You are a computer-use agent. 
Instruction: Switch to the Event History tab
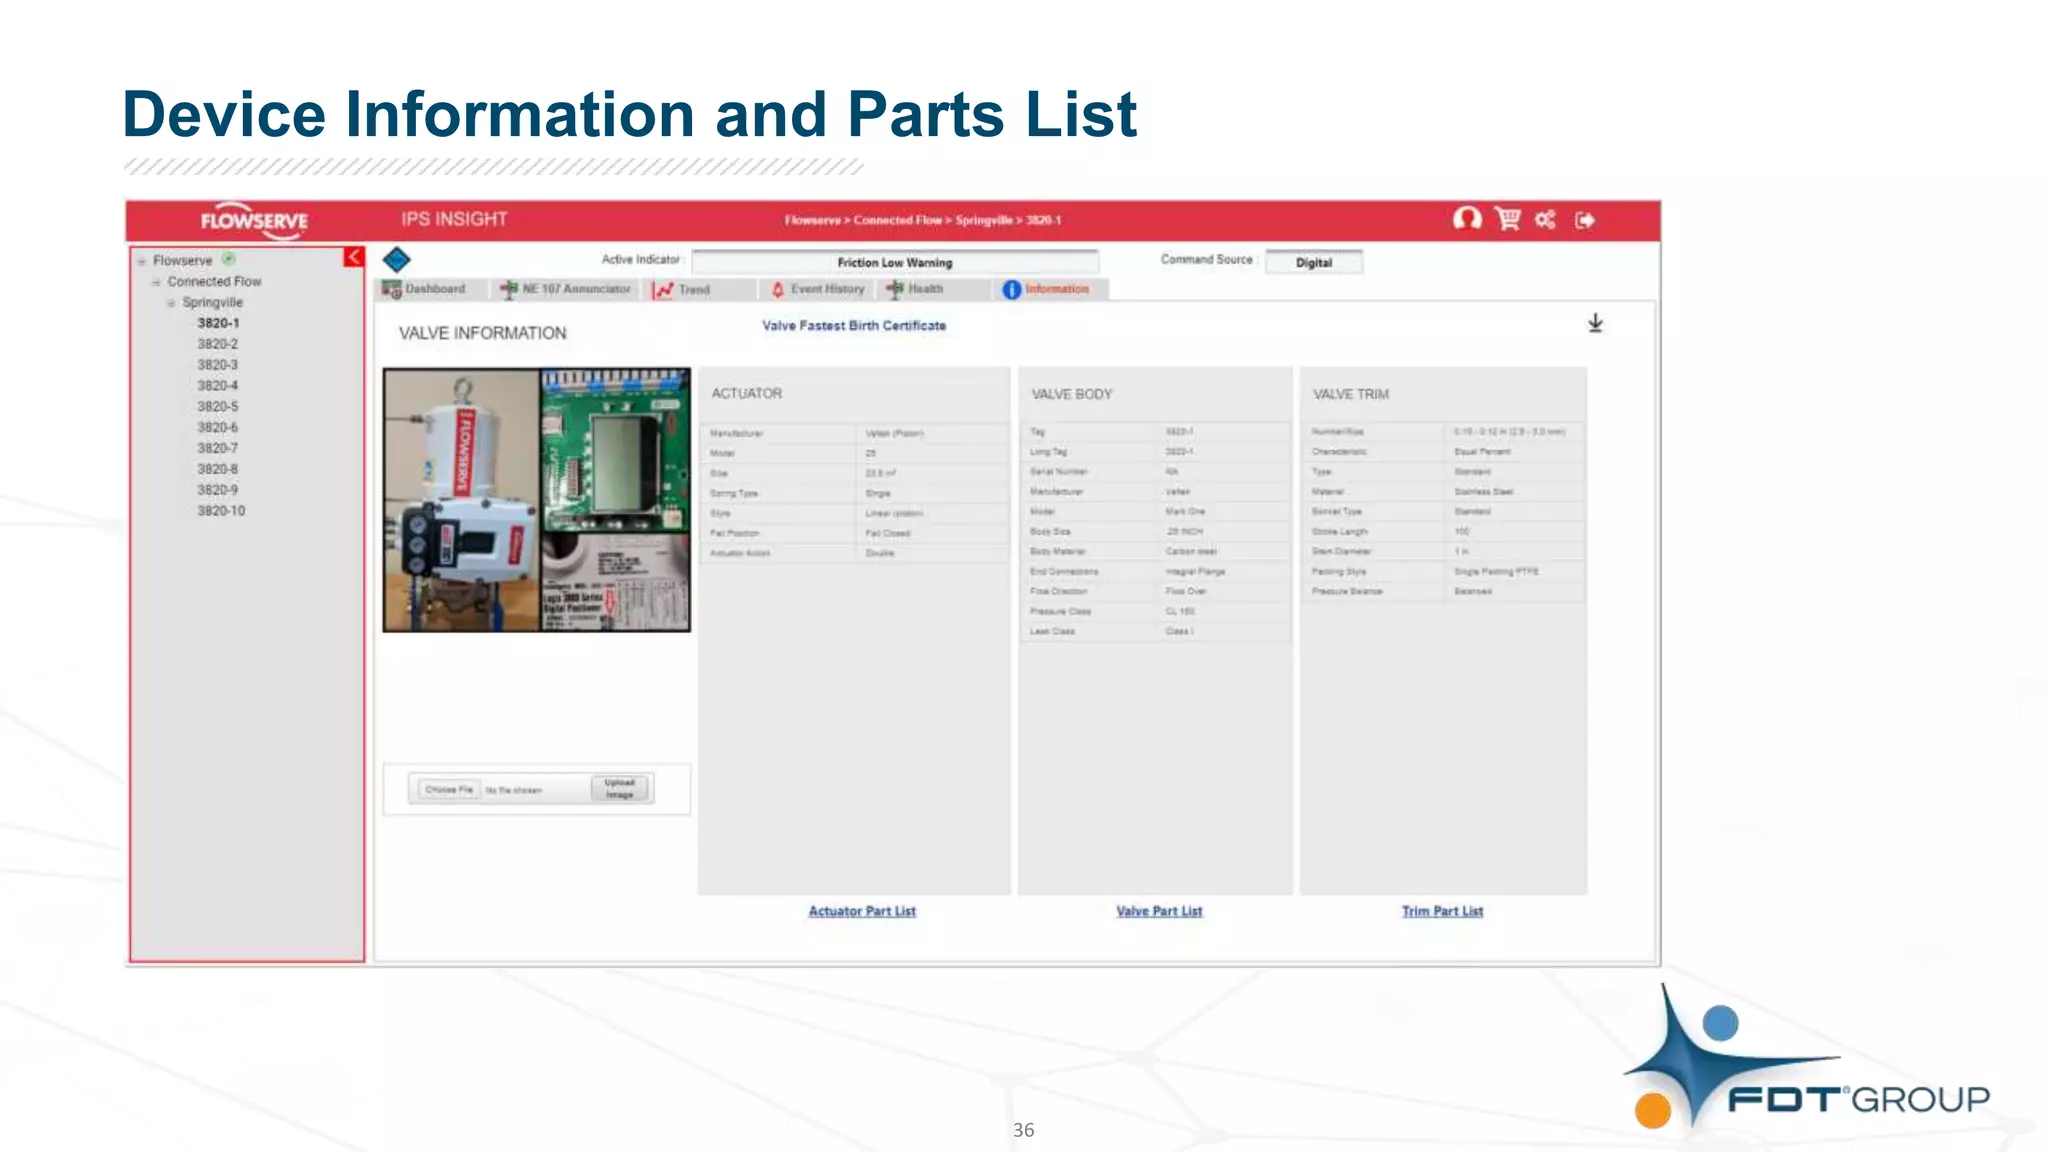[x=818, y=289]
